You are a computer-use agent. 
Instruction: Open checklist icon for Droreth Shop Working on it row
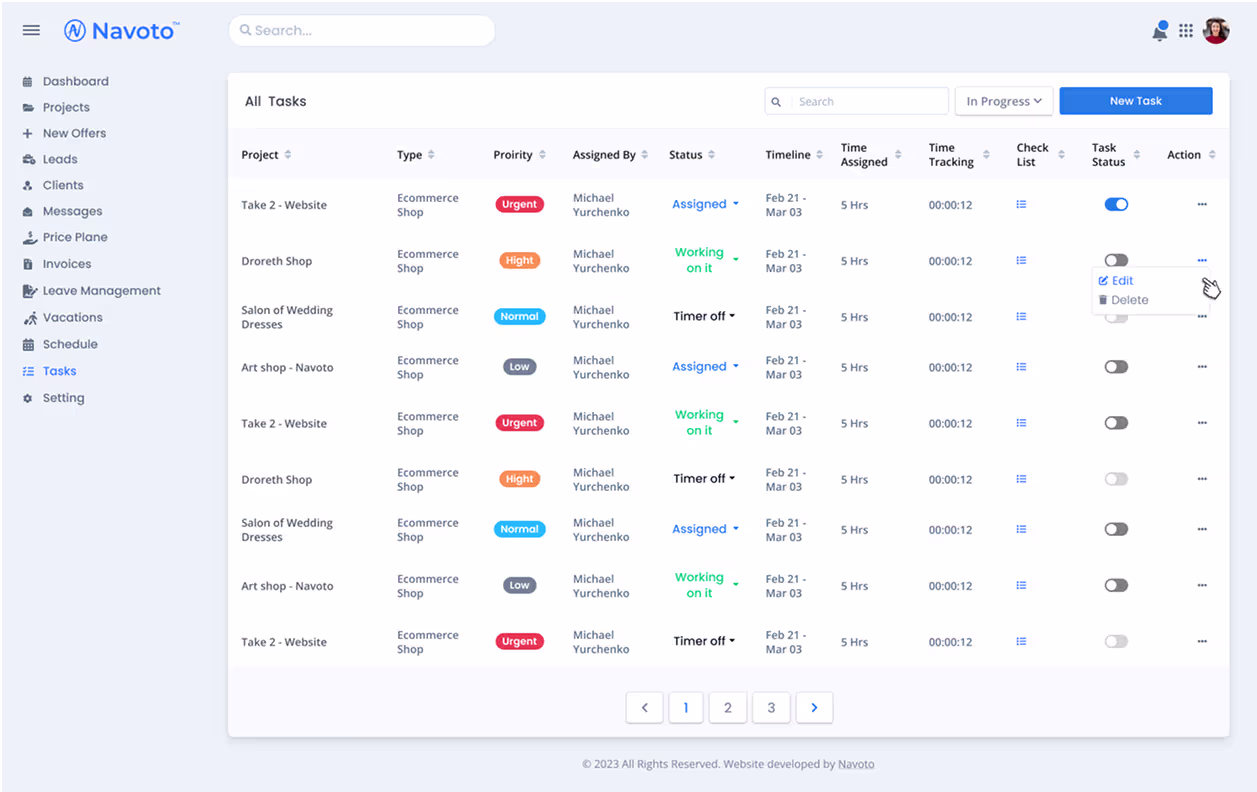1021,260
